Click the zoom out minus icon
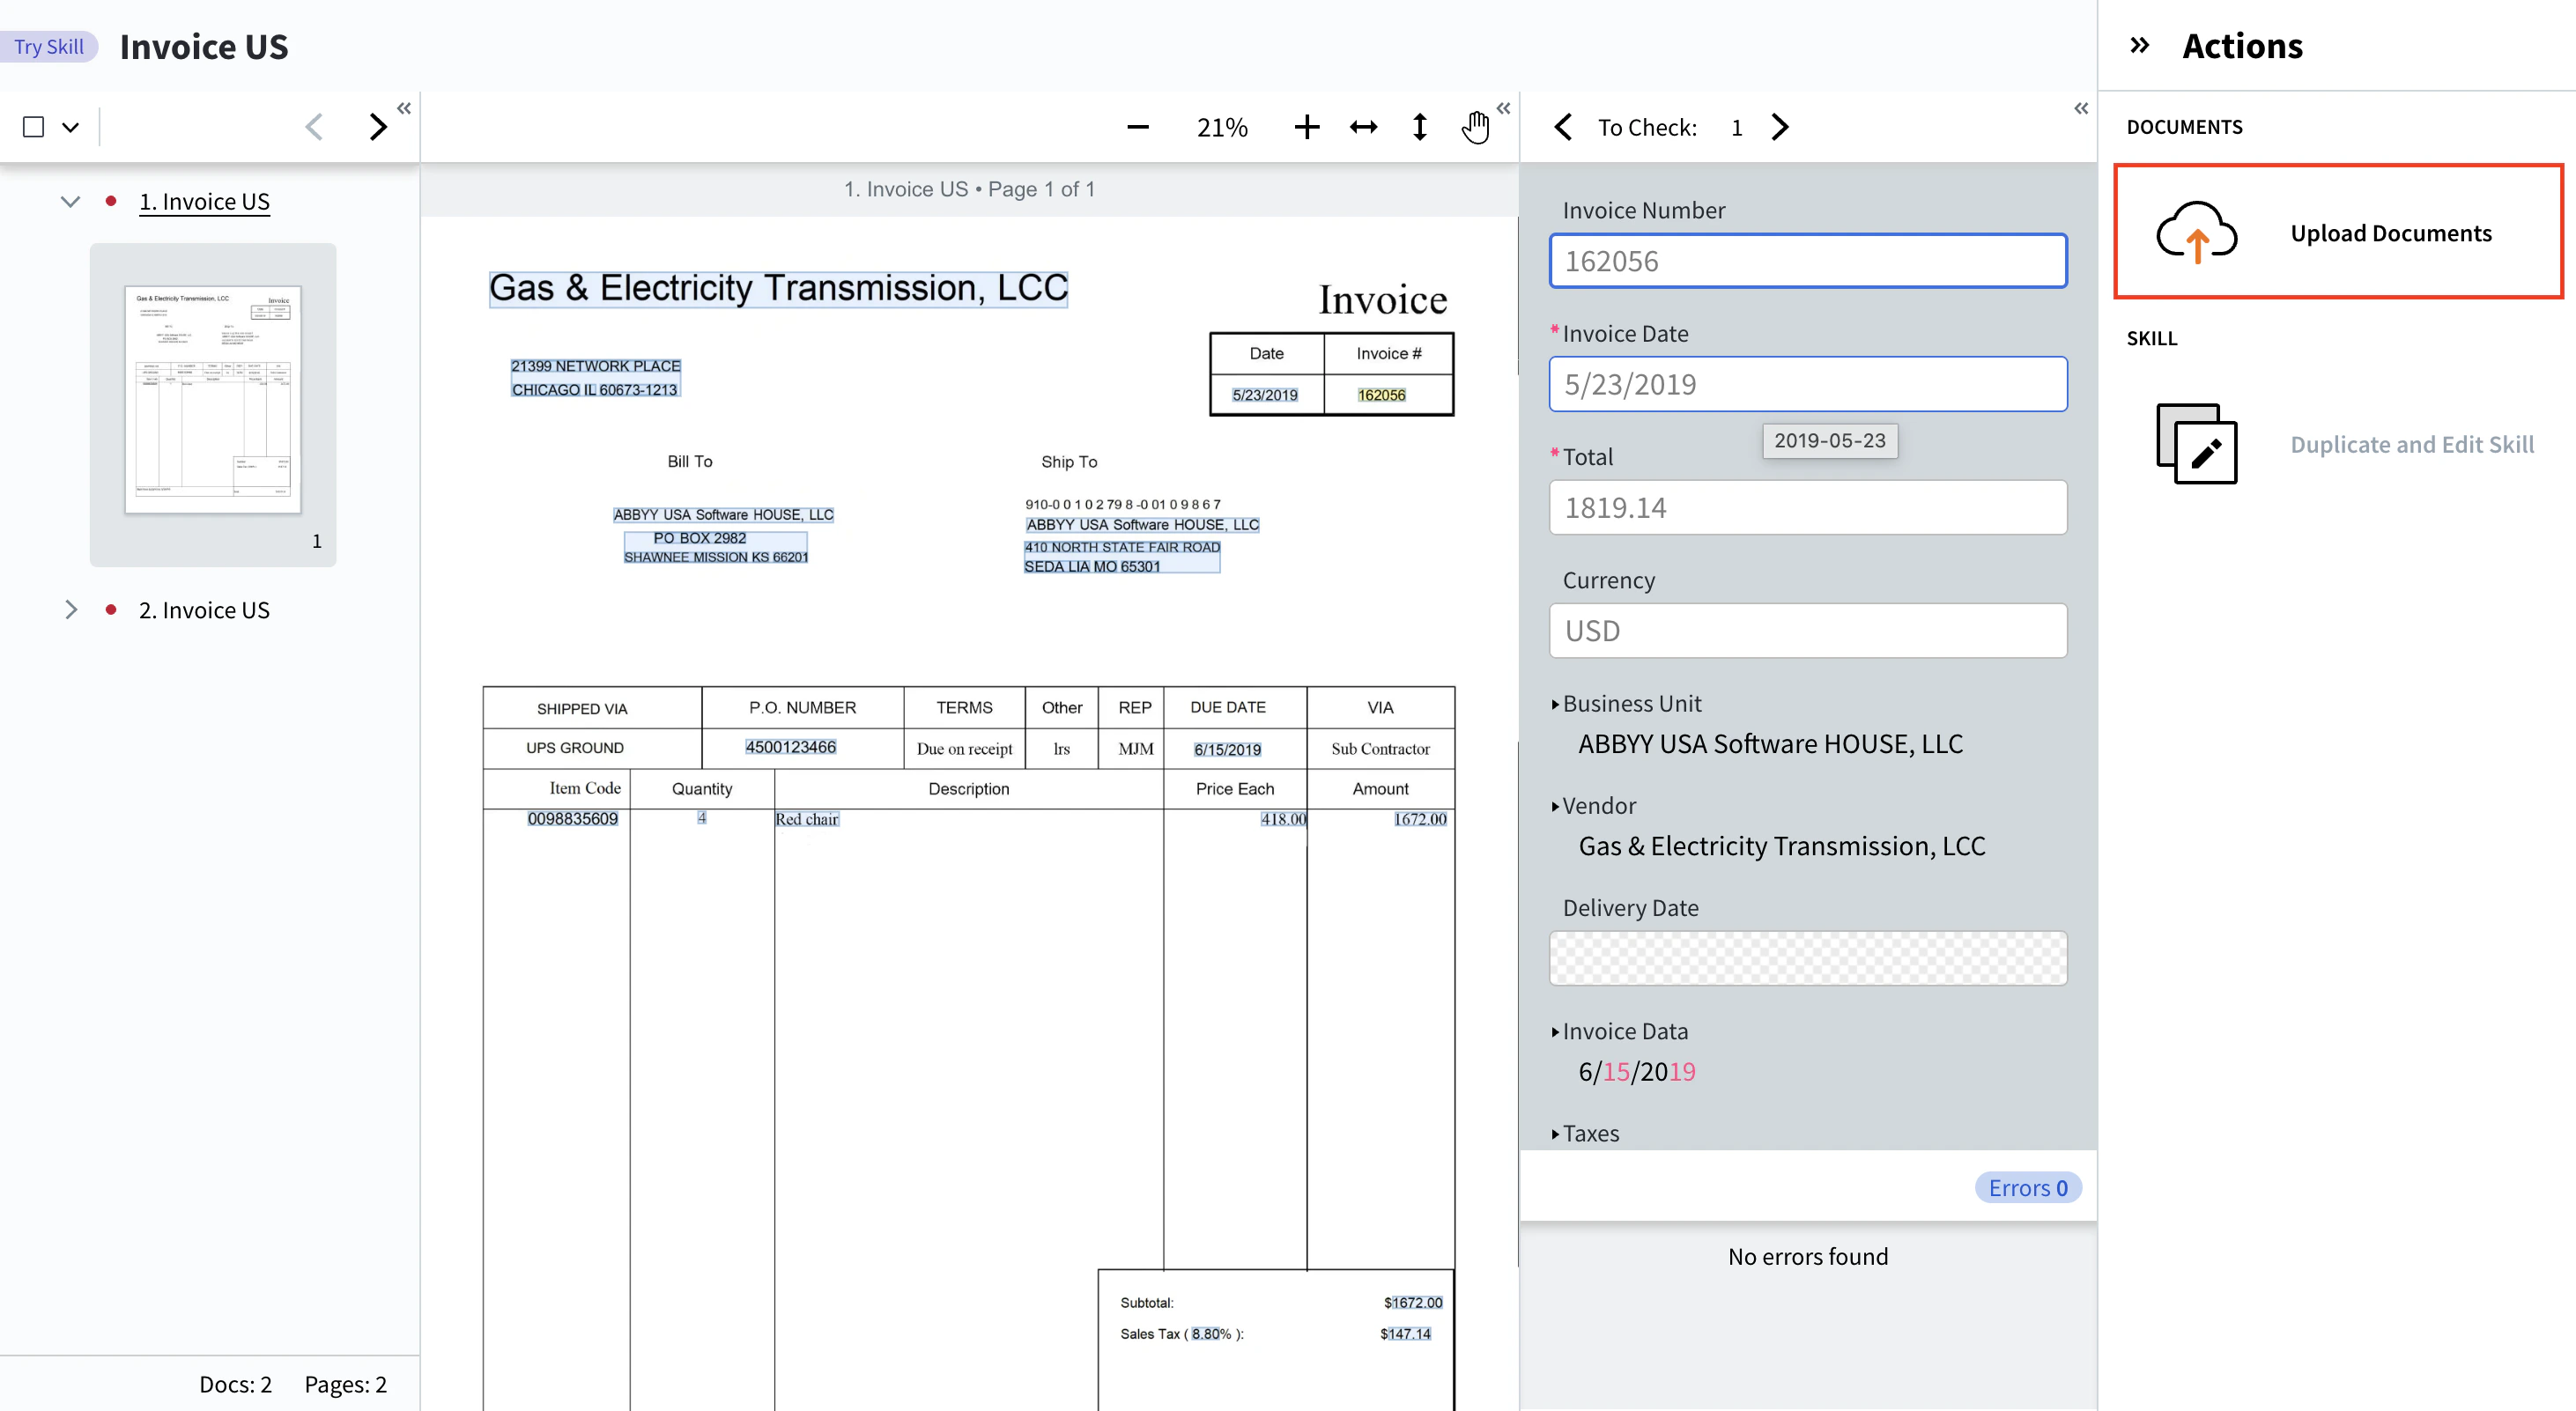Image resolution: width=2576 pixels, height=1411 pixels. pos(1137,127)
